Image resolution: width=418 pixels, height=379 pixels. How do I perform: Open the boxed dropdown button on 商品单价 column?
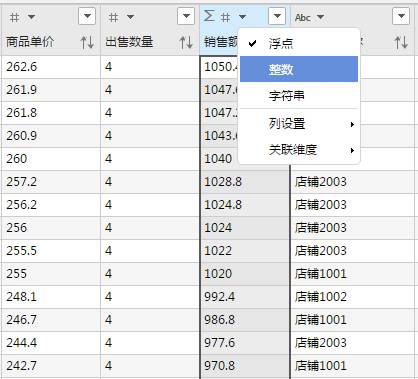click(87, 16)
